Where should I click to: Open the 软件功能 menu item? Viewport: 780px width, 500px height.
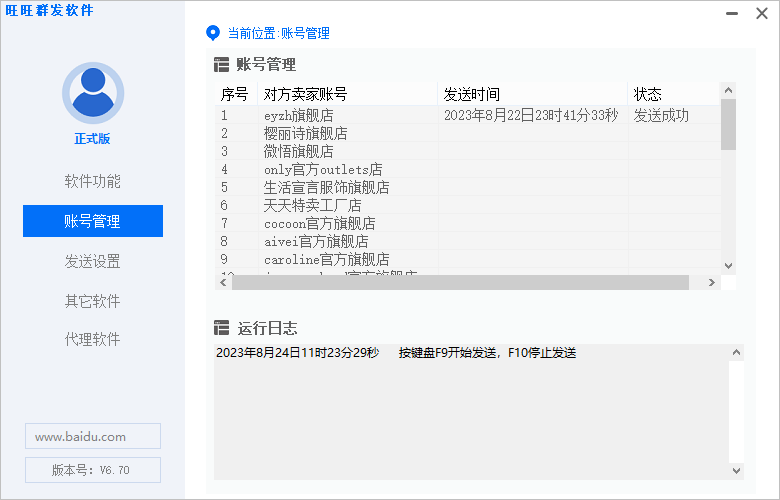pos(92,181)
